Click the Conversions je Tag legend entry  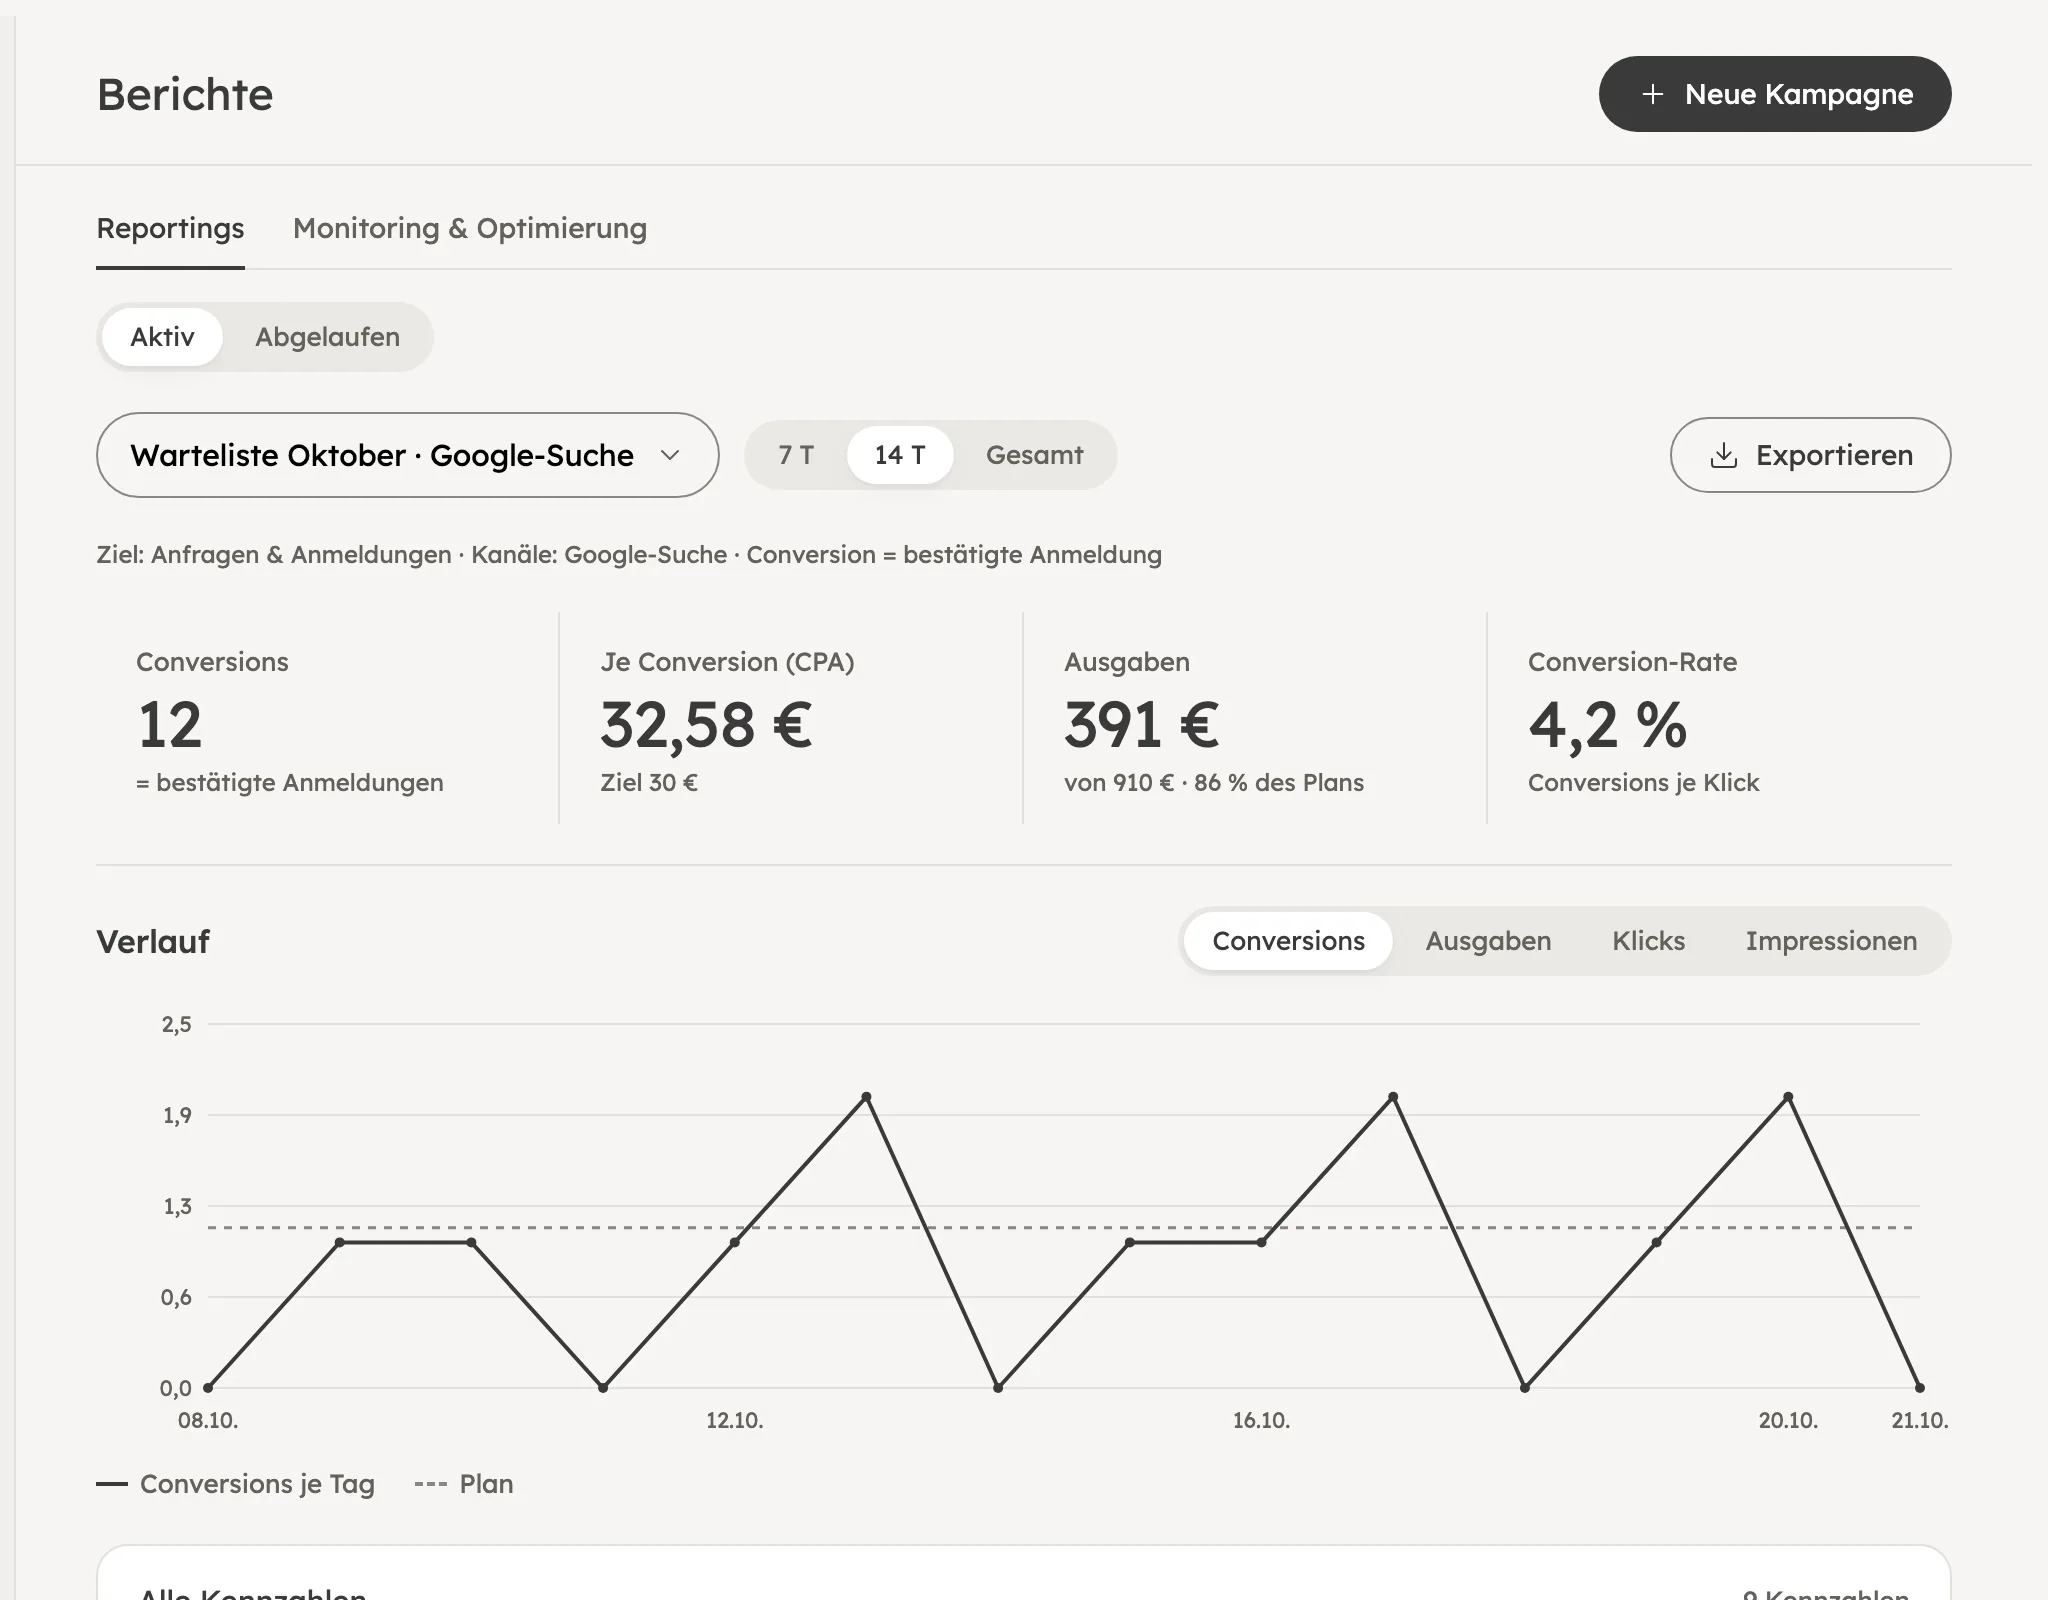pos(236,1484)
